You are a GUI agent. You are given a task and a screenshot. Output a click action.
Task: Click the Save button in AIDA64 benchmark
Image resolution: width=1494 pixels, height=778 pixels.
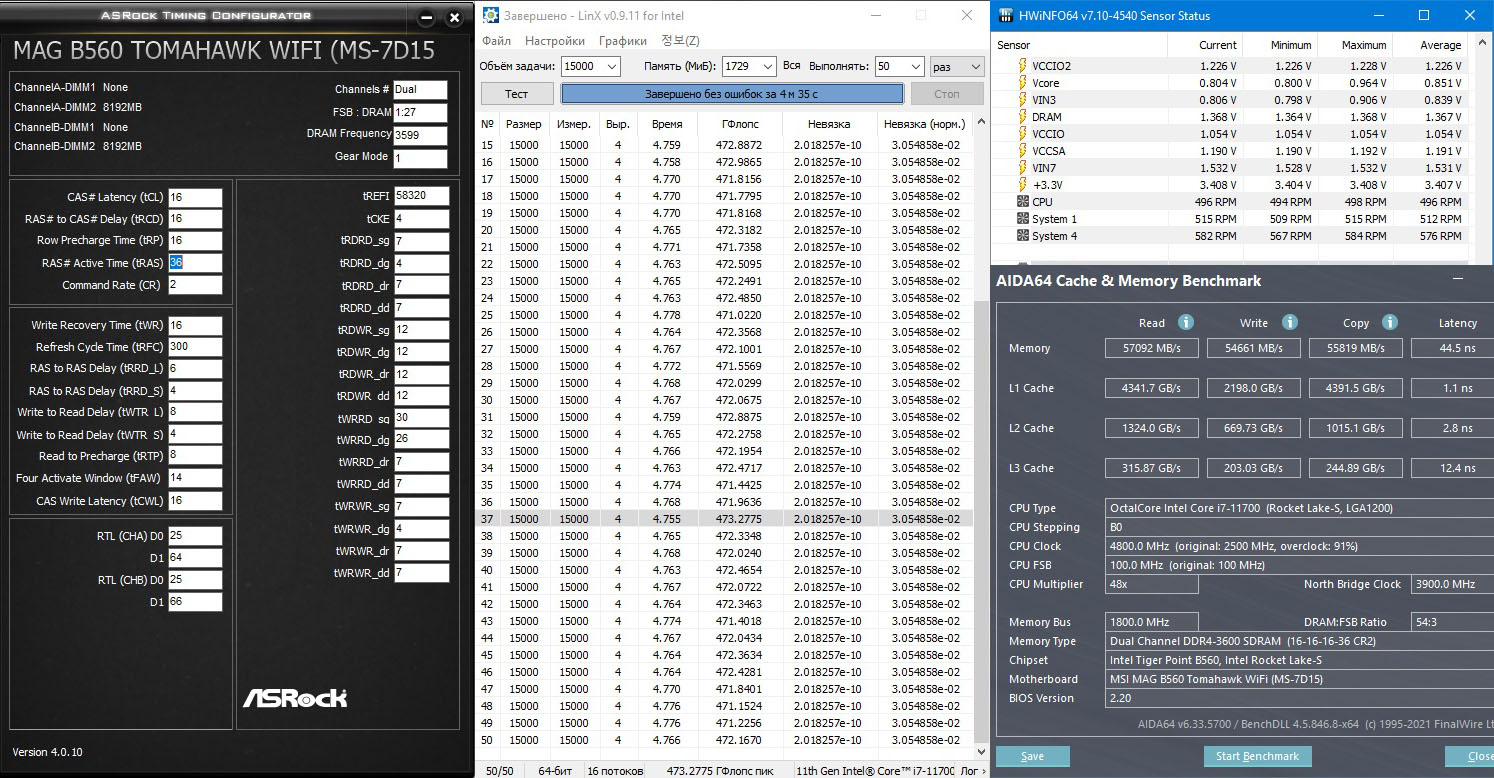tap(1033, 756)
